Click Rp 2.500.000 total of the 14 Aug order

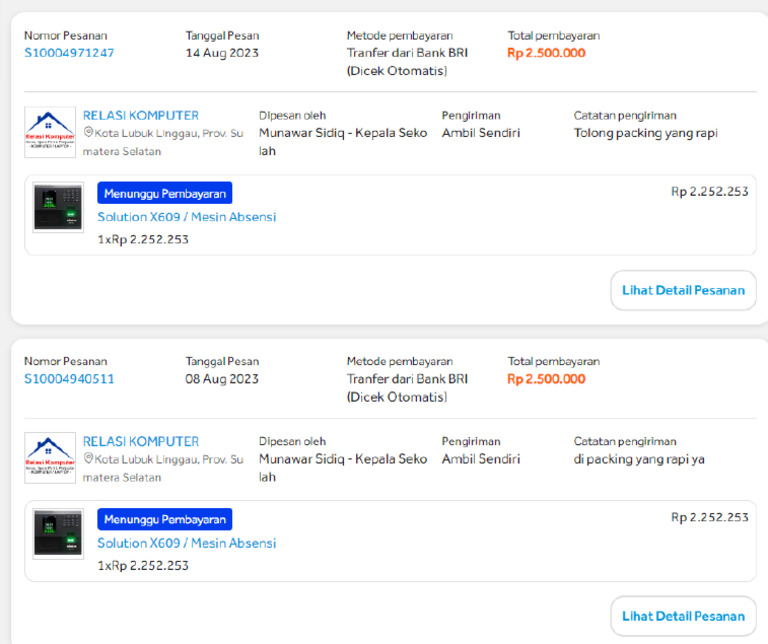tap(546, 53)
